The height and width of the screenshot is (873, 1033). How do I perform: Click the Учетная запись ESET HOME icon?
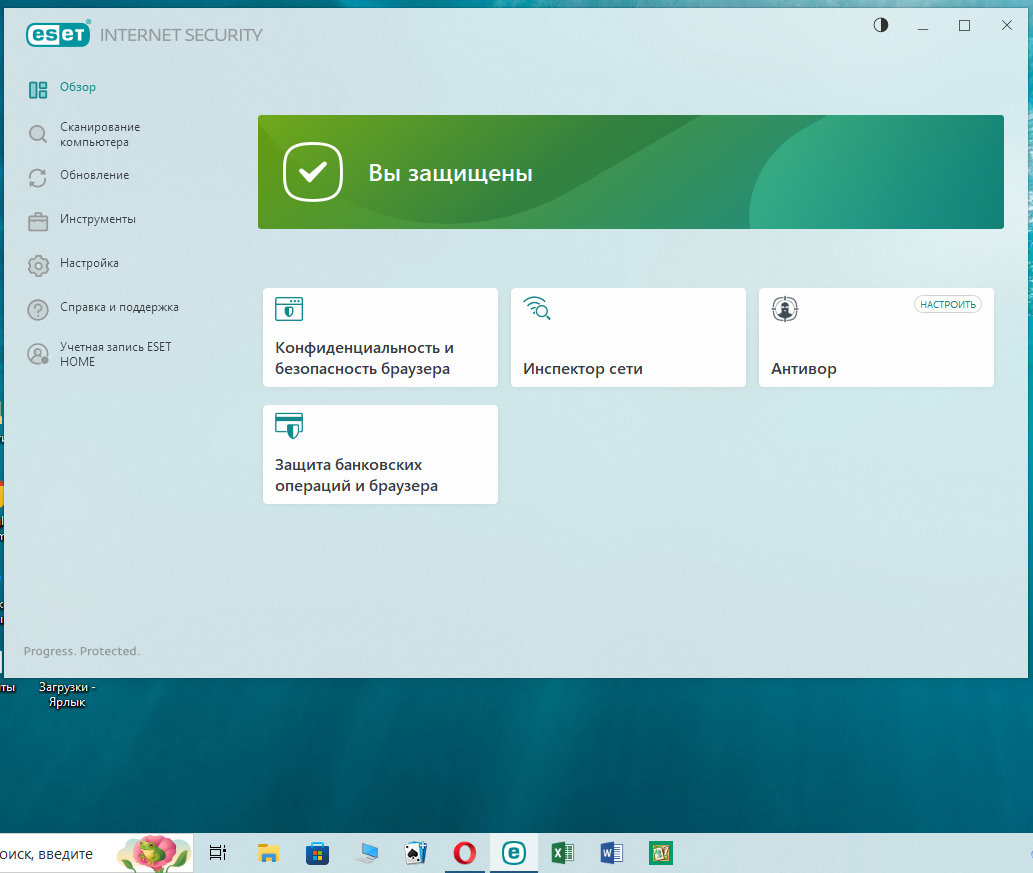[x=38, y=354]
